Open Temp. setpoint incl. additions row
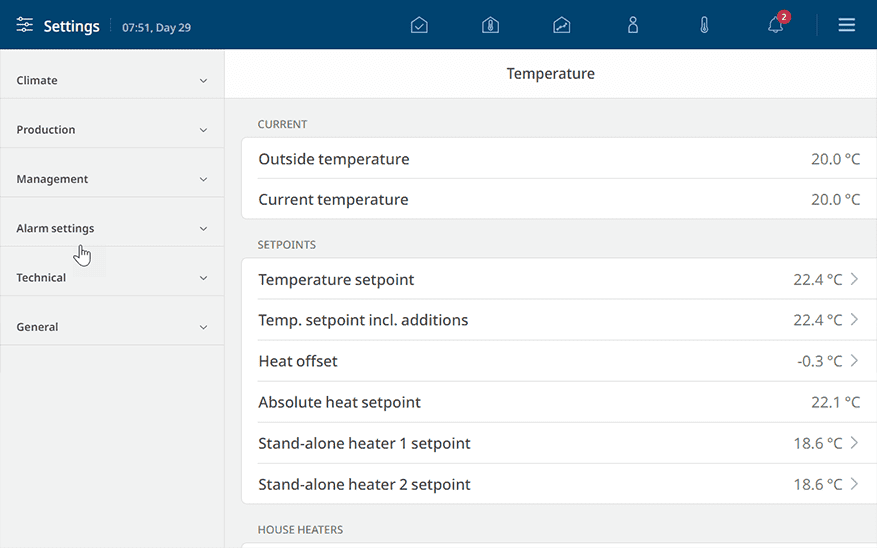The height and width of the screenshot is (548, 877). 559,320
